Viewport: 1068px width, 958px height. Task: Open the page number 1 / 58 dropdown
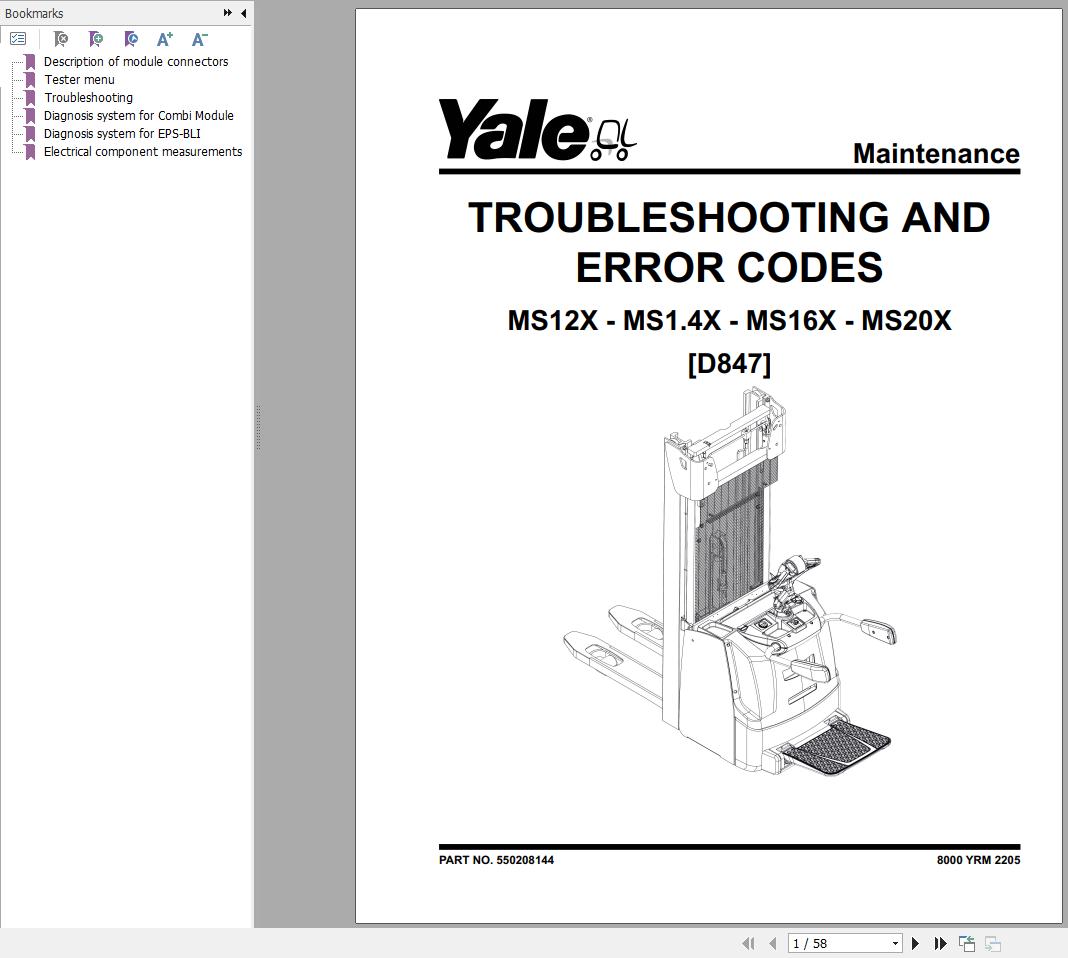pyautogui.click(x=895, y=944)
